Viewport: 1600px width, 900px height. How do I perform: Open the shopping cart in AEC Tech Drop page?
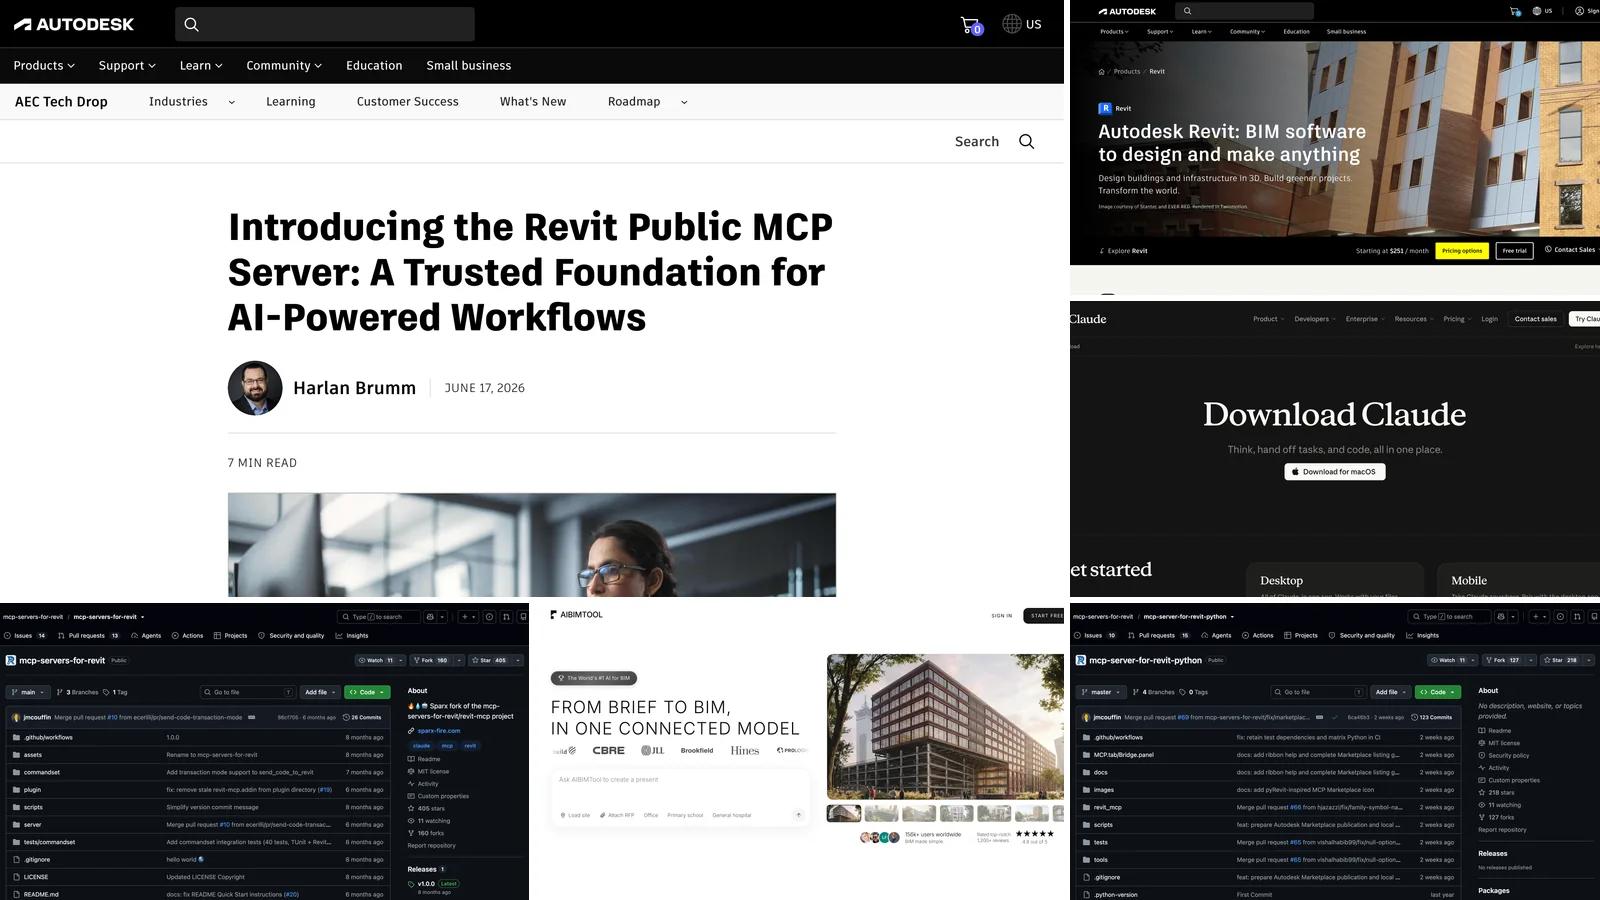(970, 25)
